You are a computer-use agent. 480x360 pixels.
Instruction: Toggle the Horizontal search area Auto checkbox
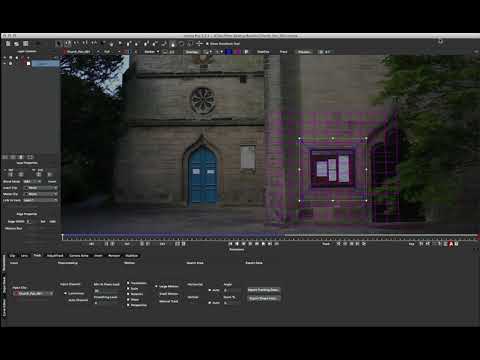210,290
